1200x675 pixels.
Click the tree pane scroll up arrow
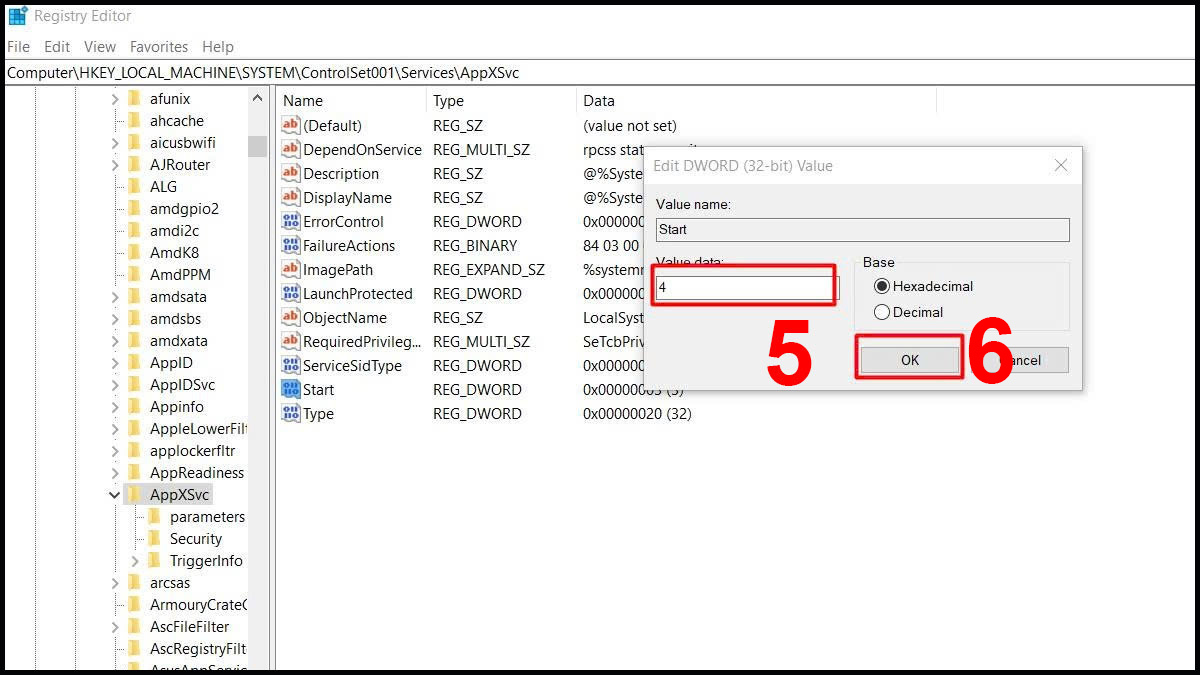coord(257,99)
